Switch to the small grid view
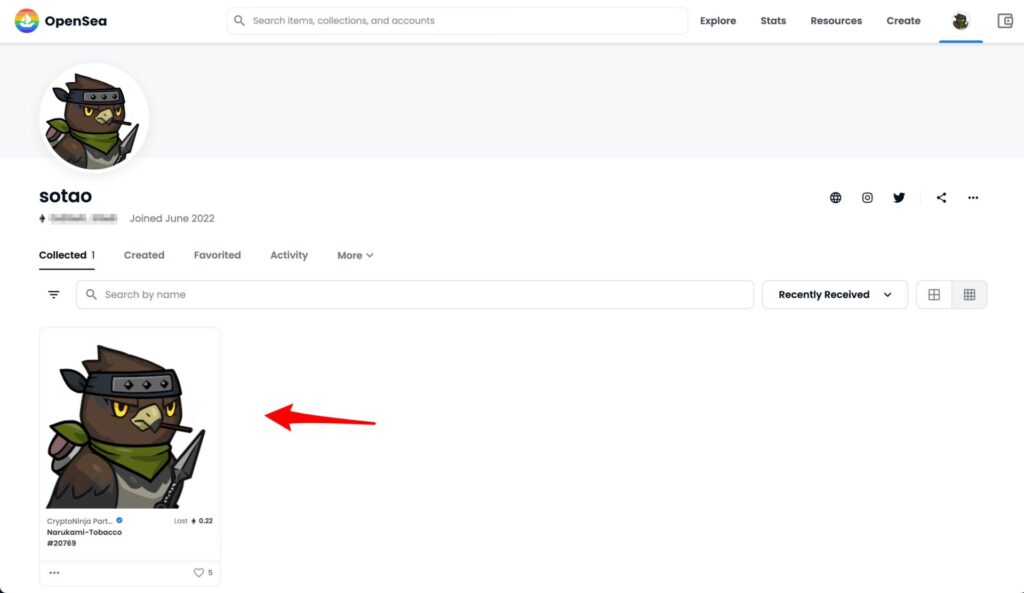The image size is (1024, 593). (x=969, y=295)
